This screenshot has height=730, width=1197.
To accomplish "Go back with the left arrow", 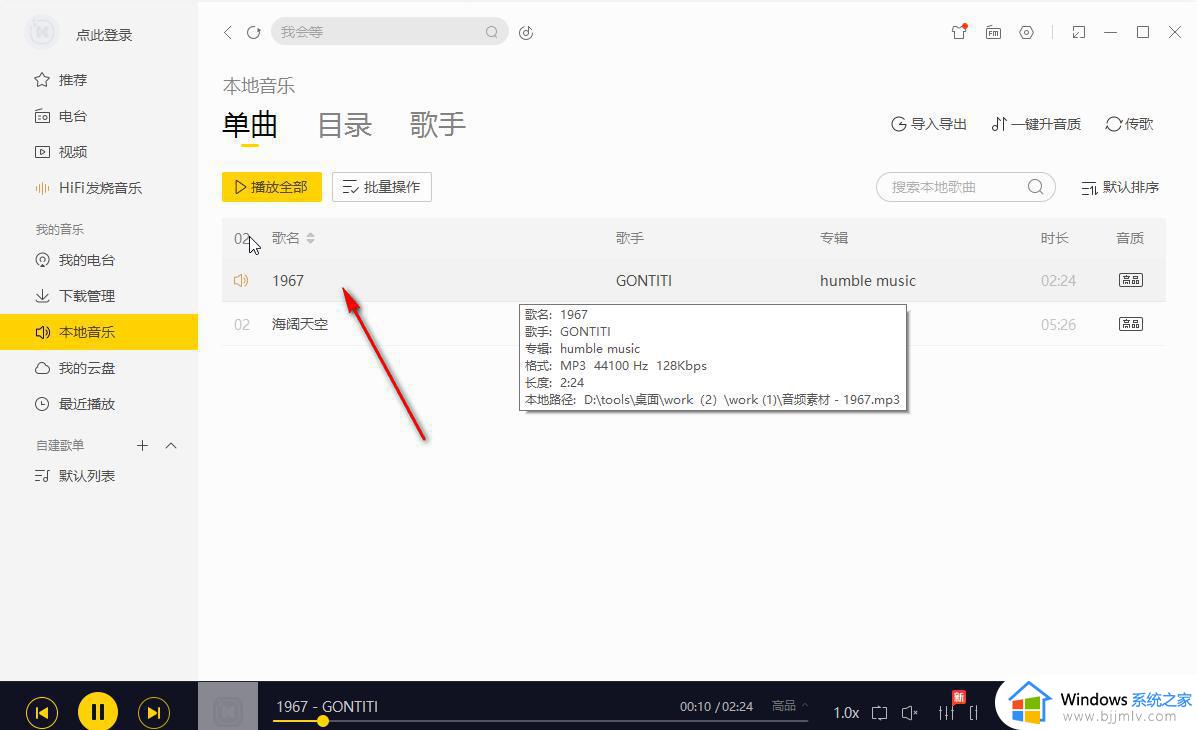I will pos(227,32).
